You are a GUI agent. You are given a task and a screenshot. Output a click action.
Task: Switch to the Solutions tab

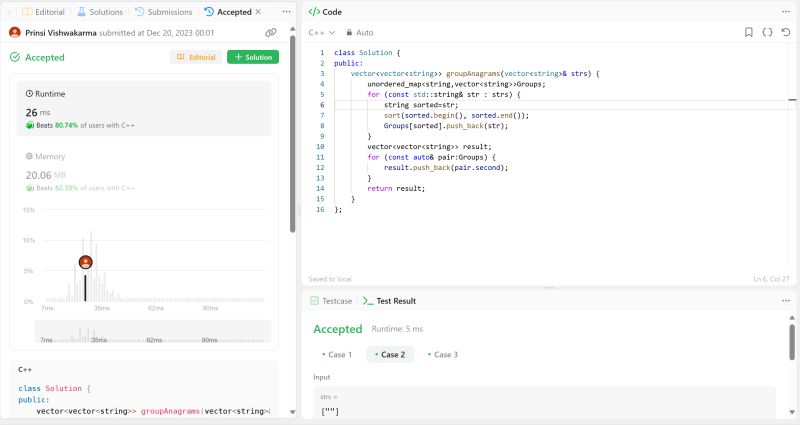100,12
